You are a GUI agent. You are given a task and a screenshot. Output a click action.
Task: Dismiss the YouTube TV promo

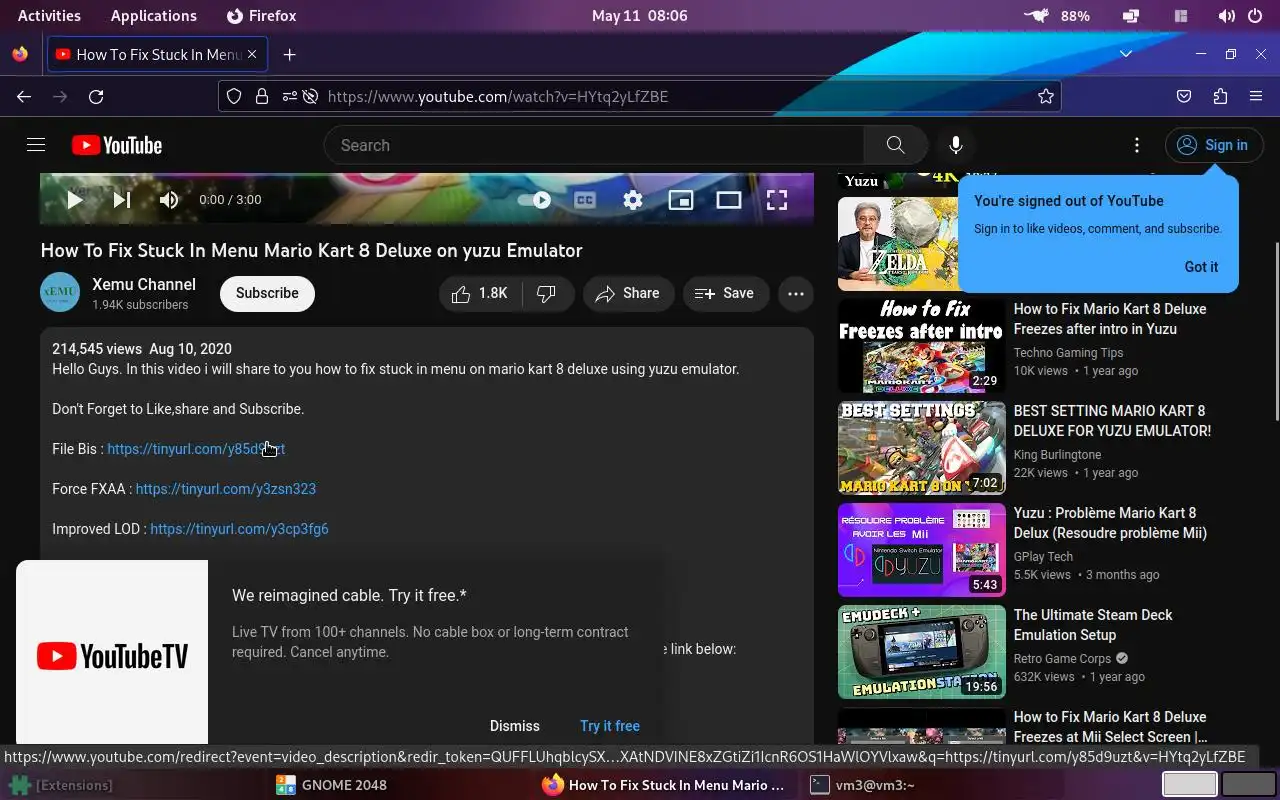tap(515, 726)
